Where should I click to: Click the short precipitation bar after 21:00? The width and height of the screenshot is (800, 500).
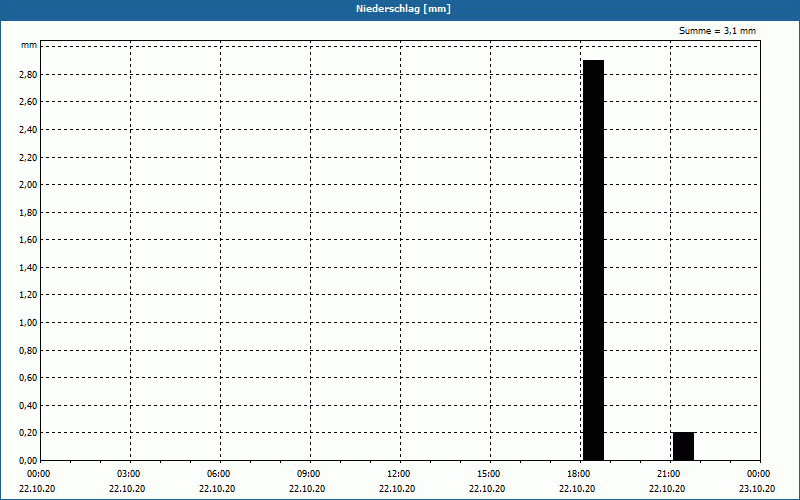pos(684,446)
